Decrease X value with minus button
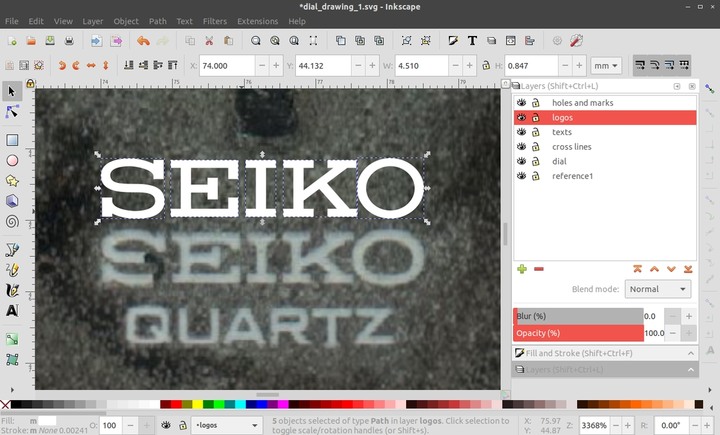Screen dimensions: 720x435 pyautogui.click(x=262, y=66)
